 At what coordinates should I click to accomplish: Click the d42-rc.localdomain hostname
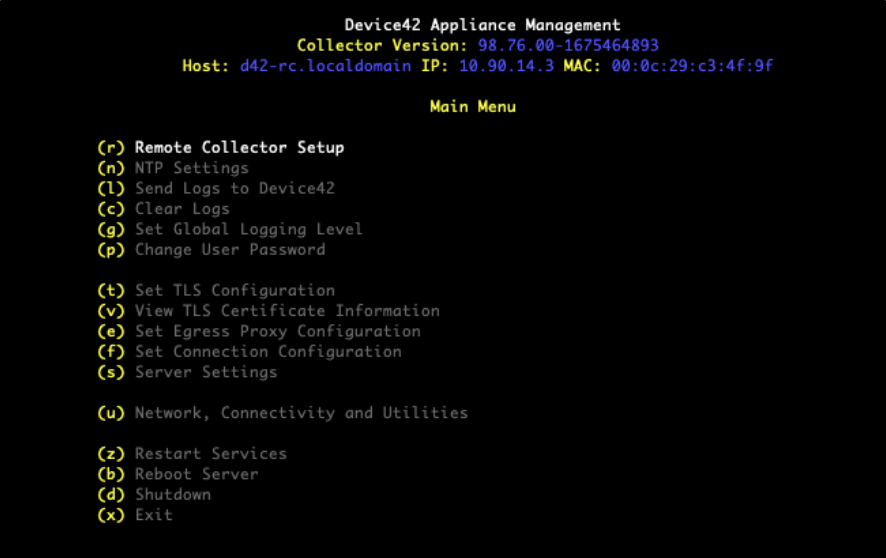(326, 66)
